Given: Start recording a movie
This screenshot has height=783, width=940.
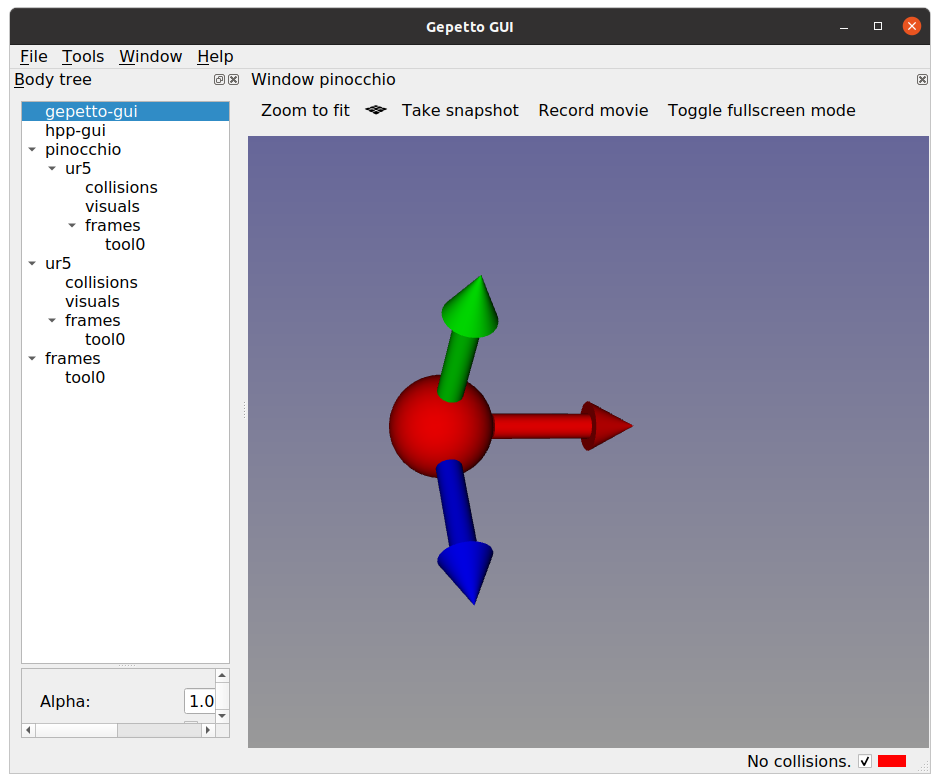Looking at the screenshot, I should 593,110.
